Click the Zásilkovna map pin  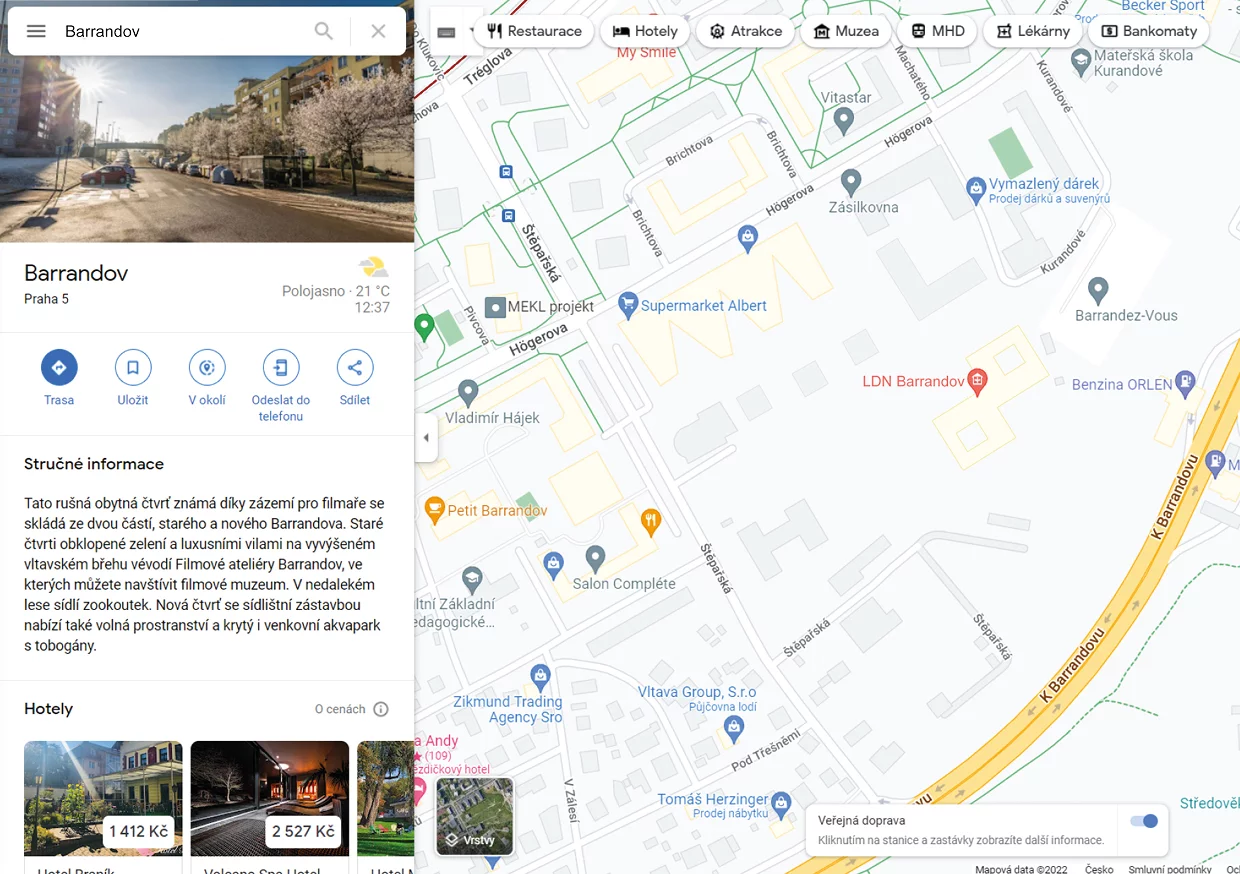pyautogui.click(x=851, y=182)
